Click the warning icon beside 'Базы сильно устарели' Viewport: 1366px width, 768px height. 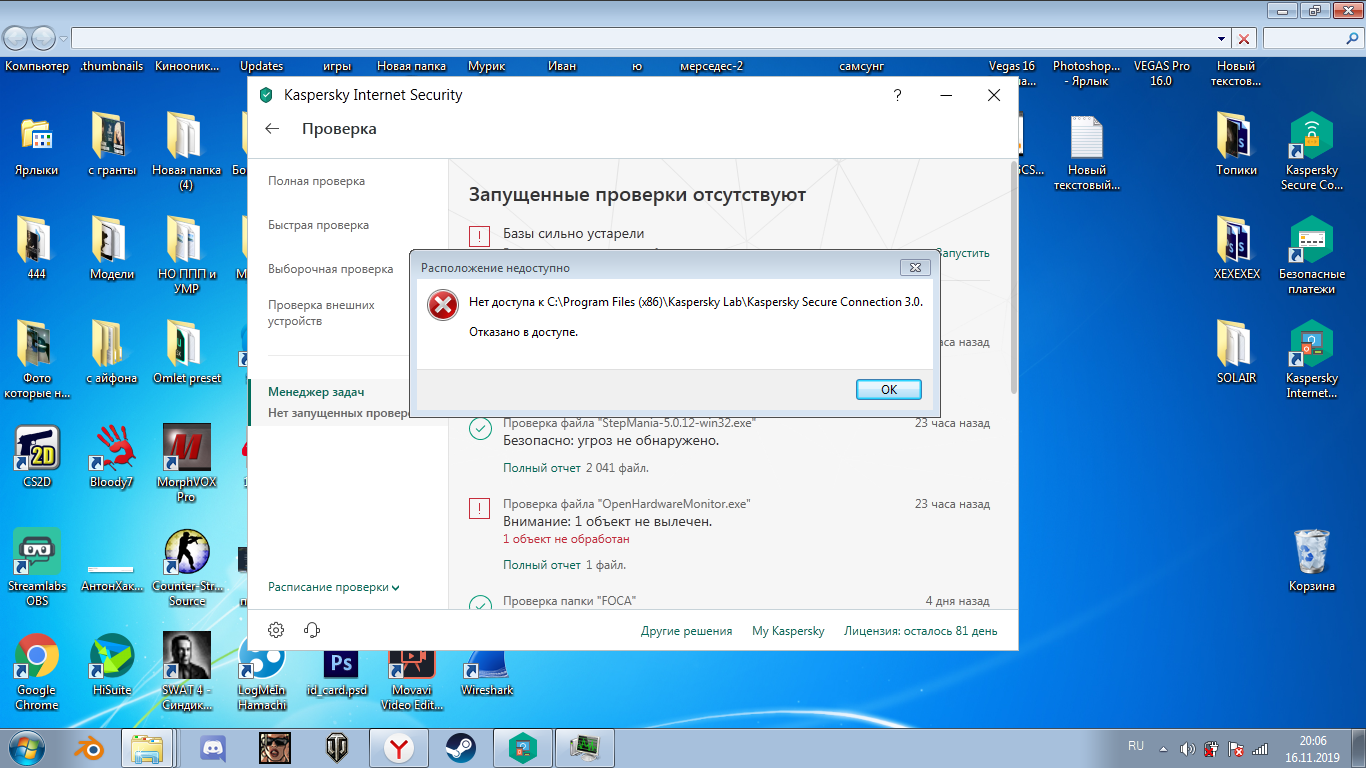coord(480,236)
